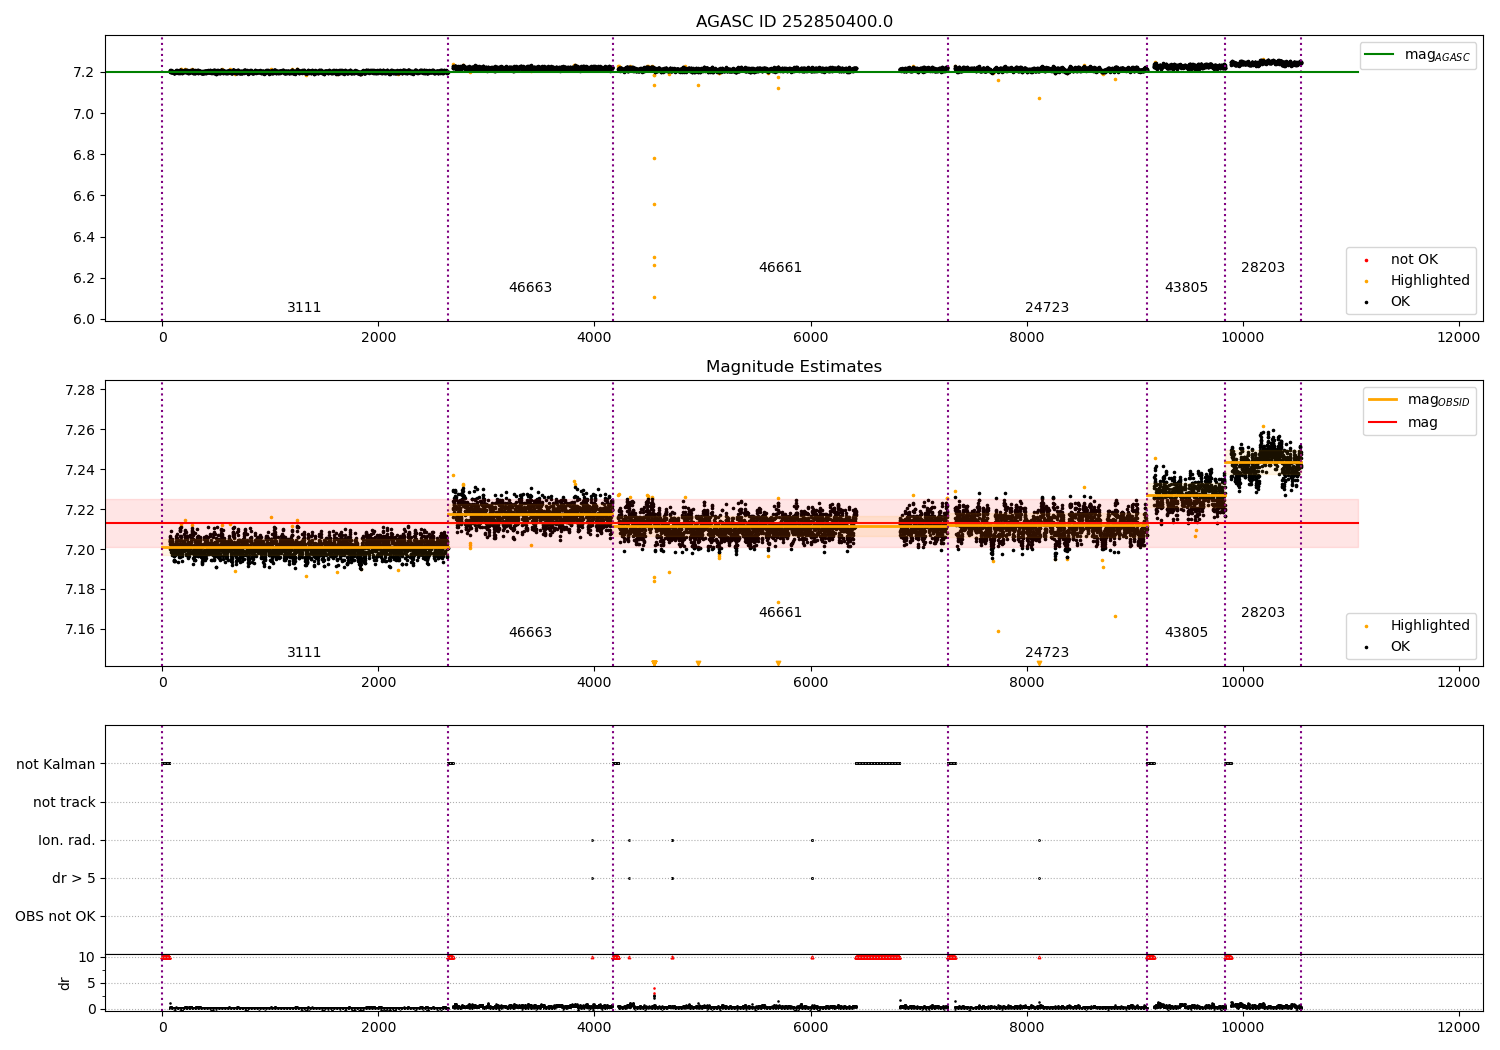This screenshot has width=1500, height=1050.
Task: Click obsid label 46661 in Magnitude Estimates plot
Action: (x=780, y=613)
